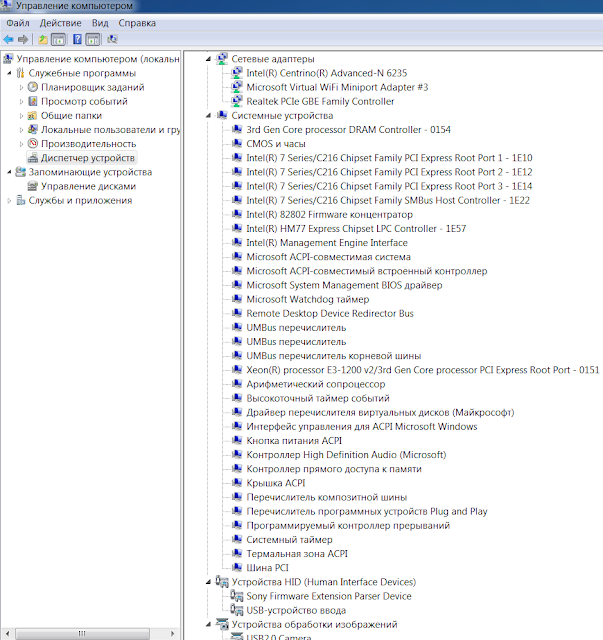
Task: Click the Show/Hide console tree toolbar icon
Action: tap(58, 40)
